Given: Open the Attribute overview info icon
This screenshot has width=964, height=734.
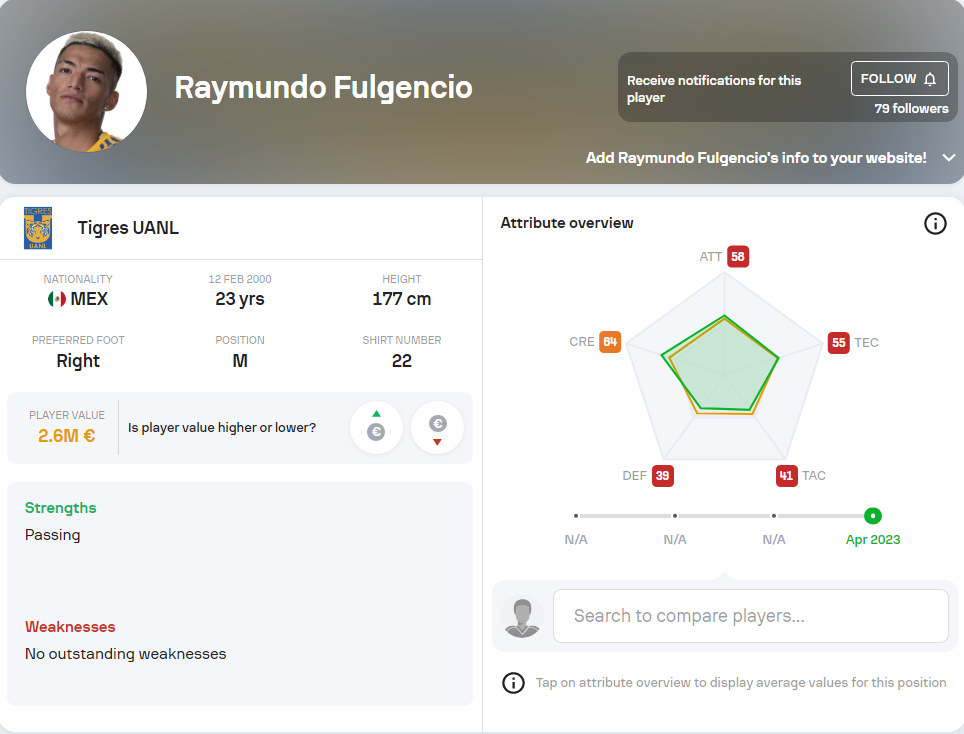Looking at the screenshot, I should point(935,223).
